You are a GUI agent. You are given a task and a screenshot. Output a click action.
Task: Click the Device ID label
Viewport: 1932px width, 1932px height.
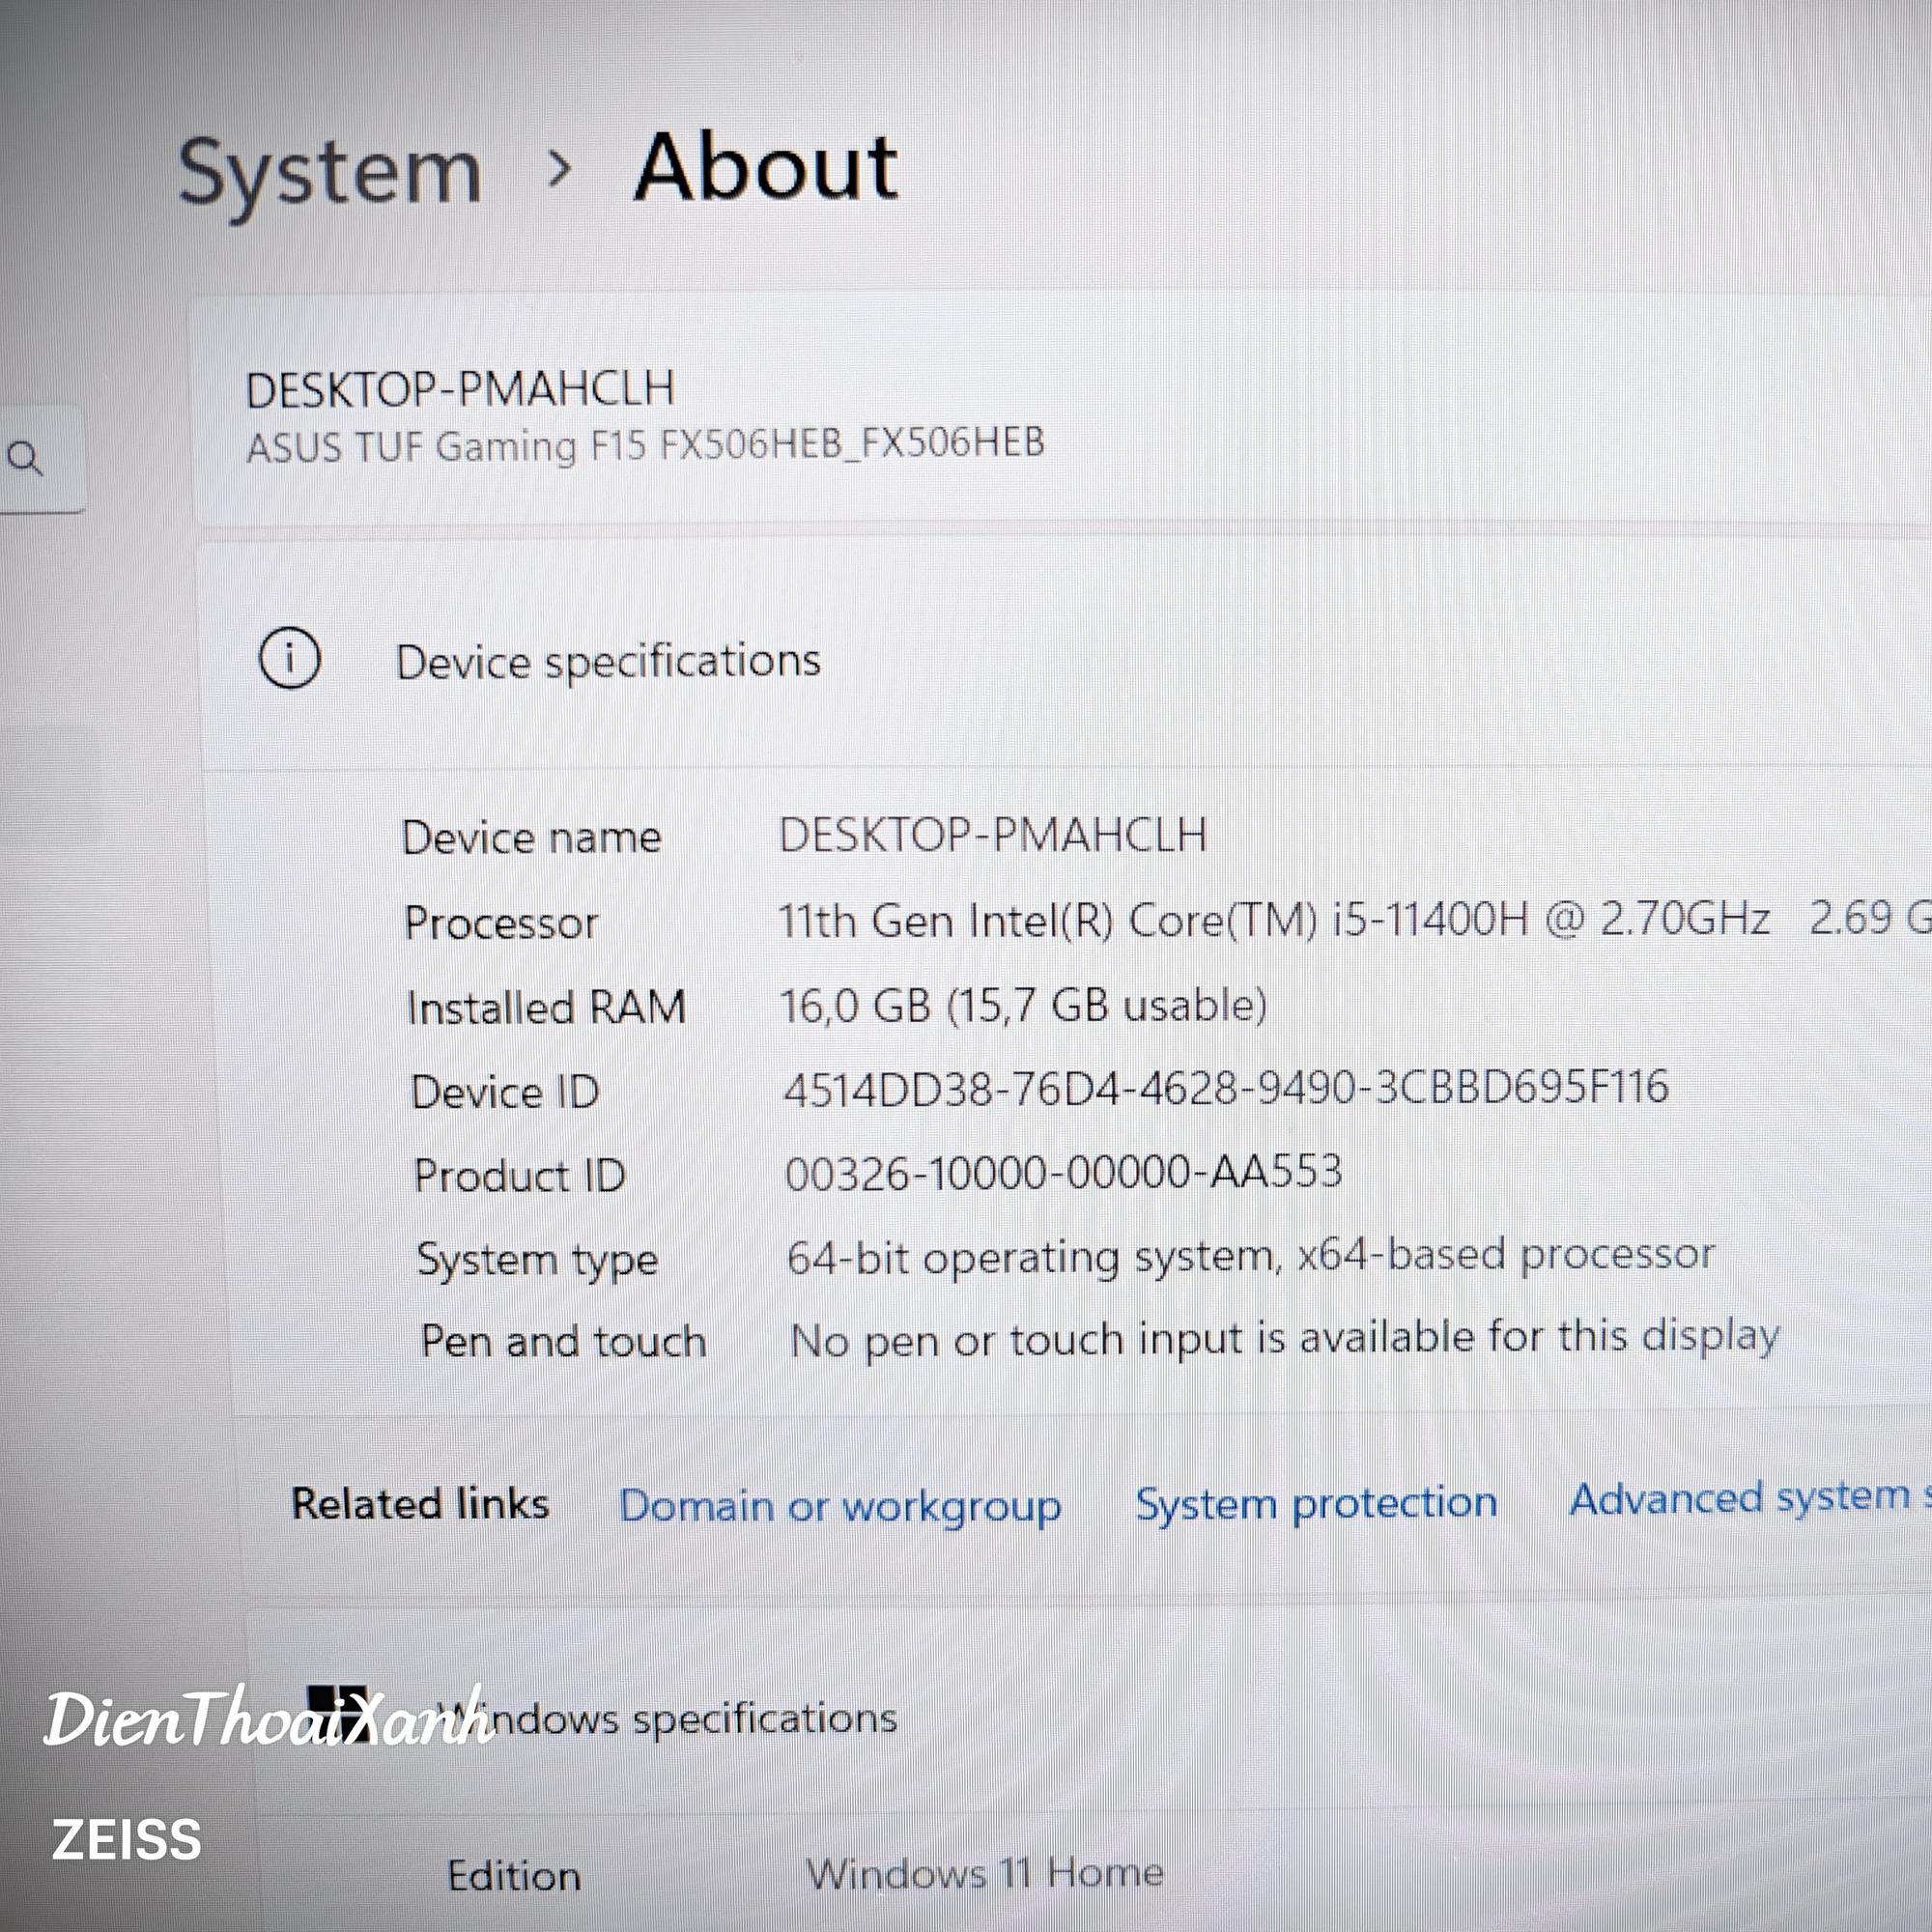tap(505, 1092)
